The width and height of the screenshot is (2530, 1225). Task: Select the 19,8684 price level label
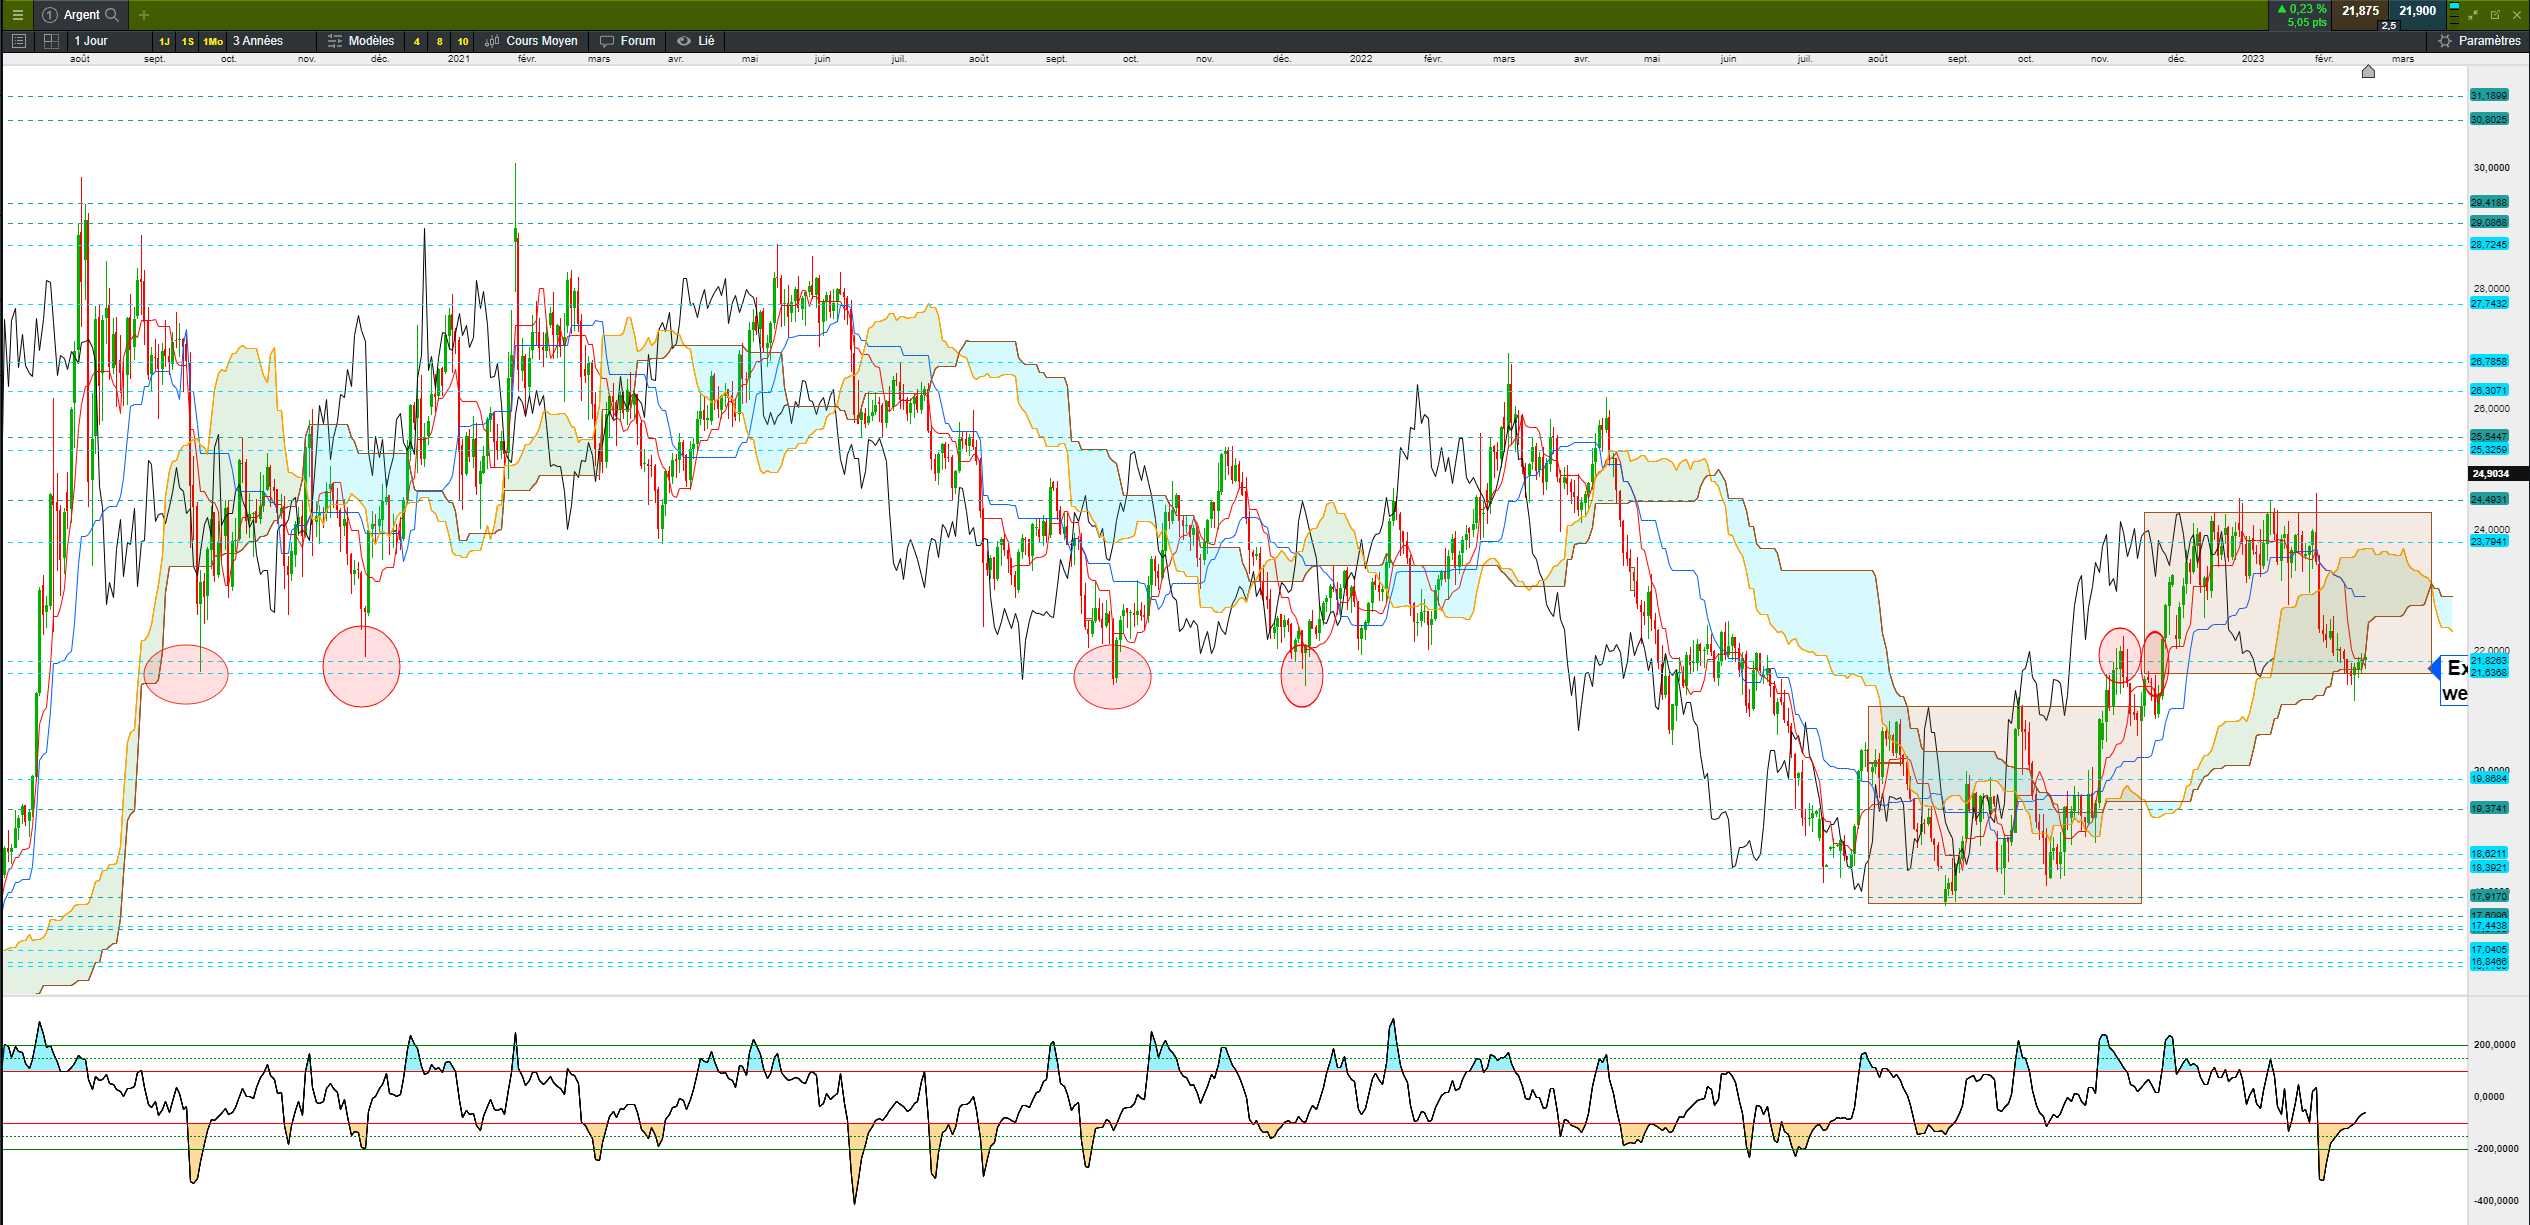tap(2489, 779)
